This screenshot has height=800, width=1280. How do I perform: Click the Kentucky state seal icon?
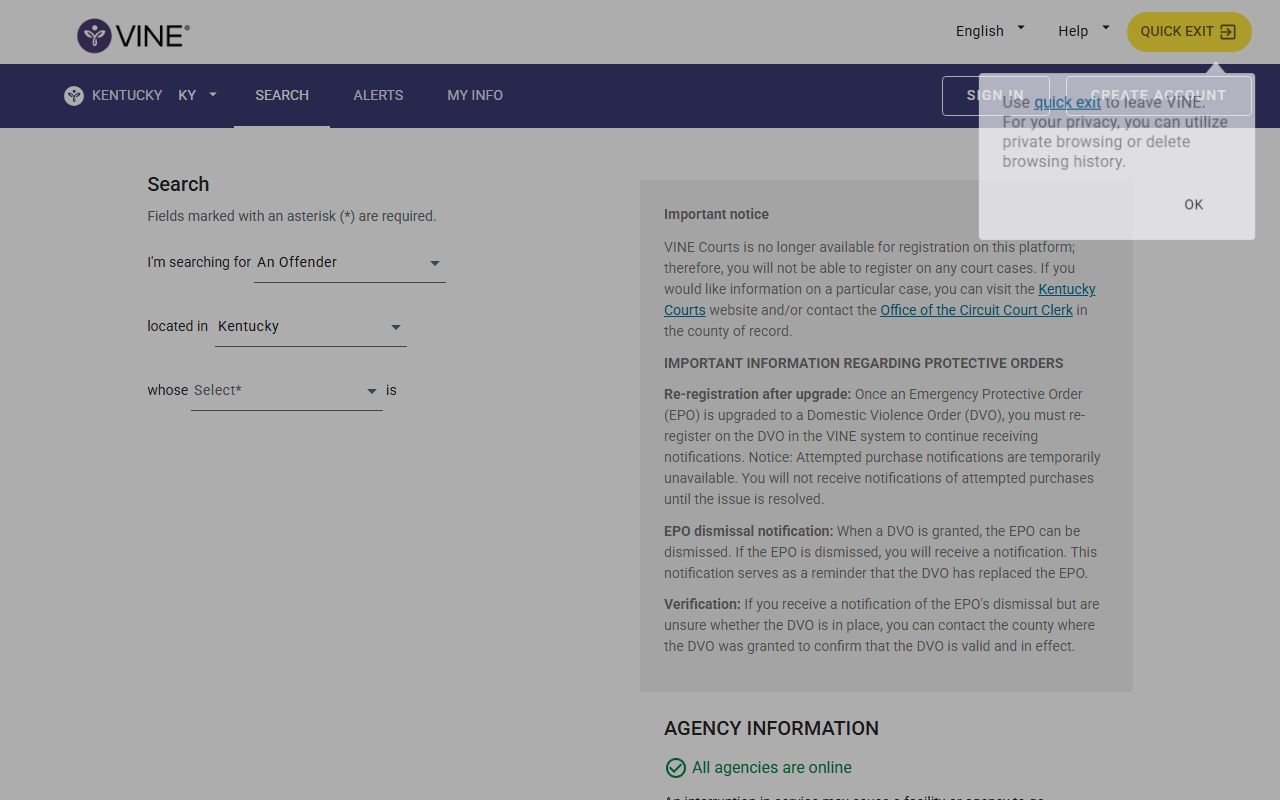pos(73,96)
